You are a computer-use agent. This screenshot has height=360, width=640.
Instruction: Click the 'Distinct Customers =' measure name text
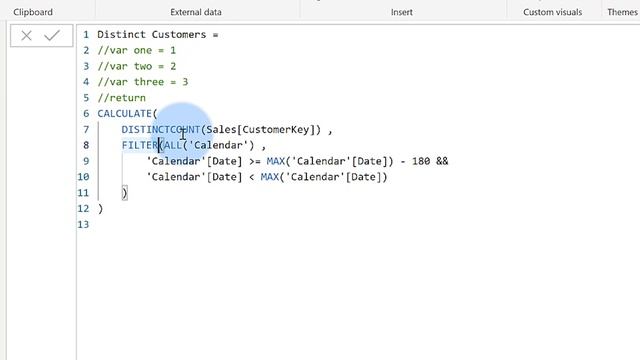[x=158, y=35]
